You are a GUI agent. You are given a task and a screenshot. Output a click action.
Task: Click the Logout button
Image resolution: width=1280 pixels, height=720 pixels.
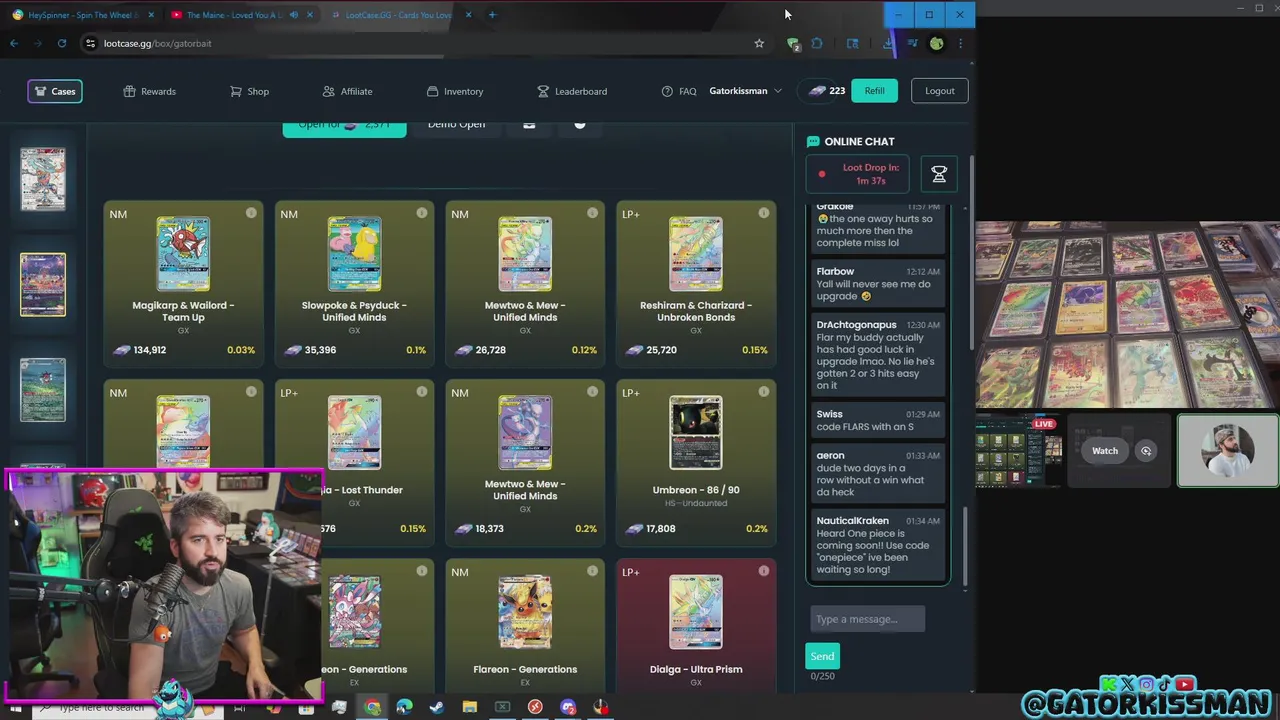[x=940, y=91]
